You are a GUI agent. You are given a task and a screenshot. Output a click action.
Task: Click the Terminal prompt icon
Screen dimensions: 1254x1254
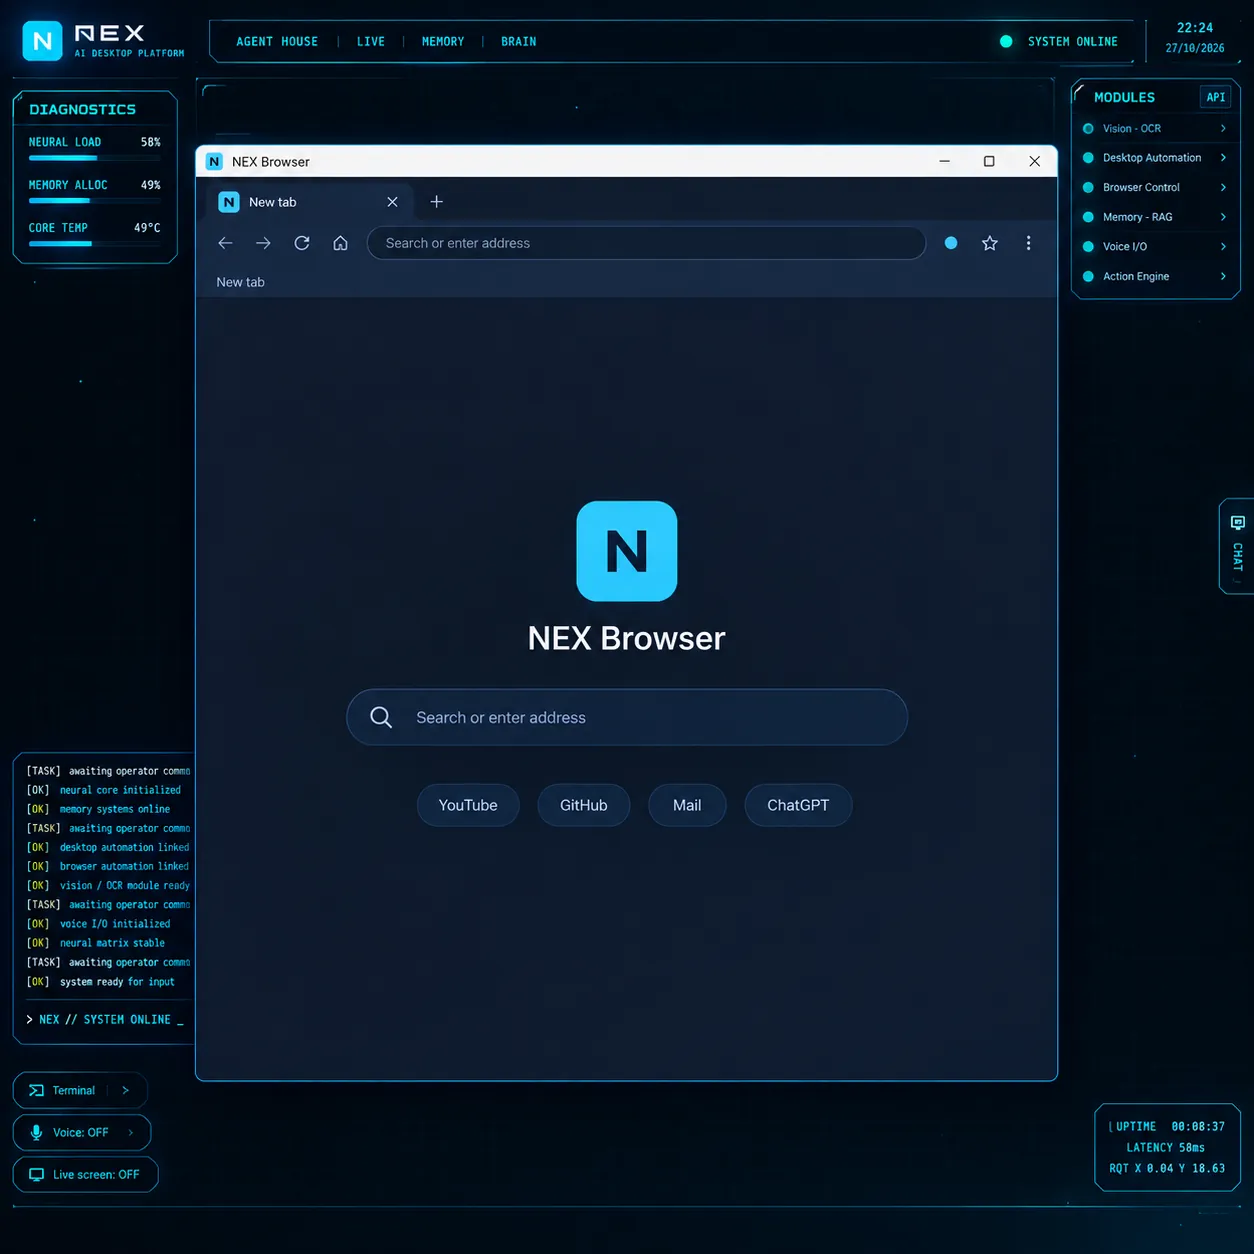(x=36, y=1090)
